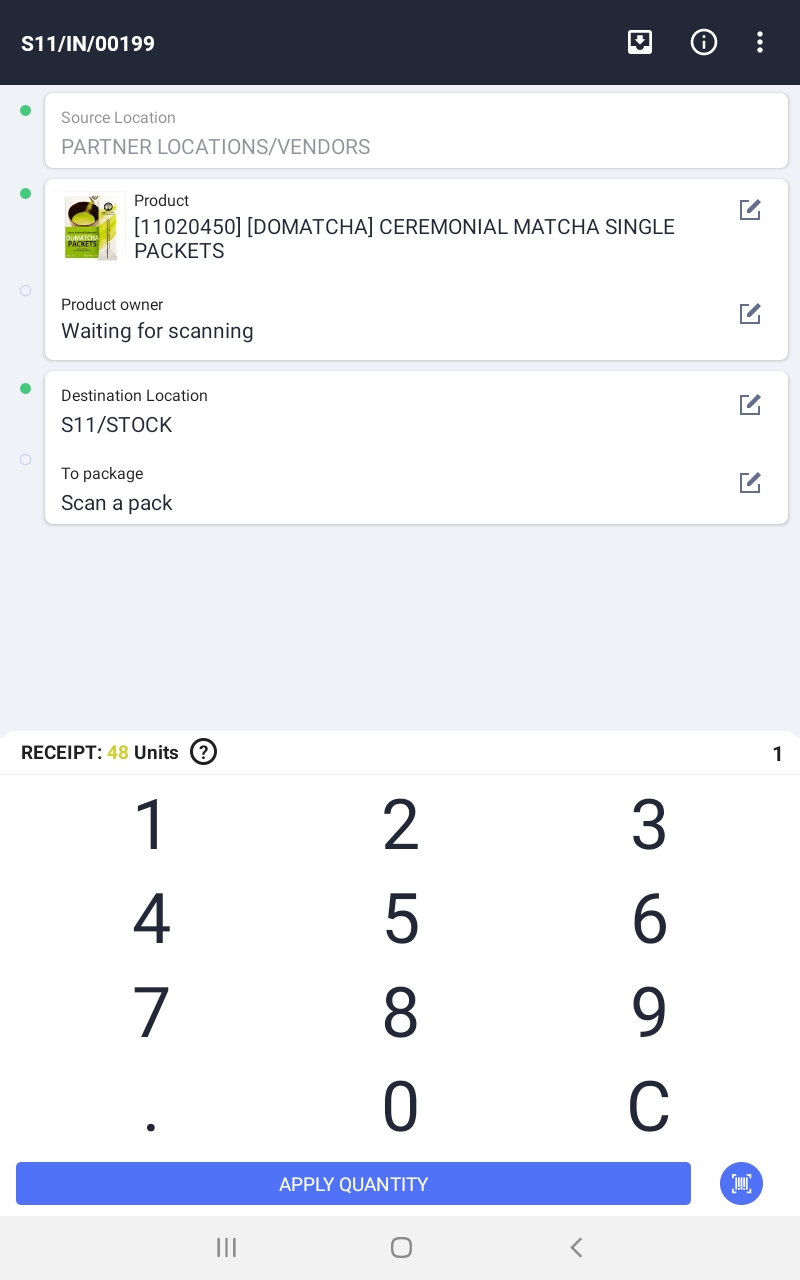Image resolution: width=800 pixels, height=1280 pixels.
Task: Tap digit 5 on the numeric keypad
Action: 401,919
